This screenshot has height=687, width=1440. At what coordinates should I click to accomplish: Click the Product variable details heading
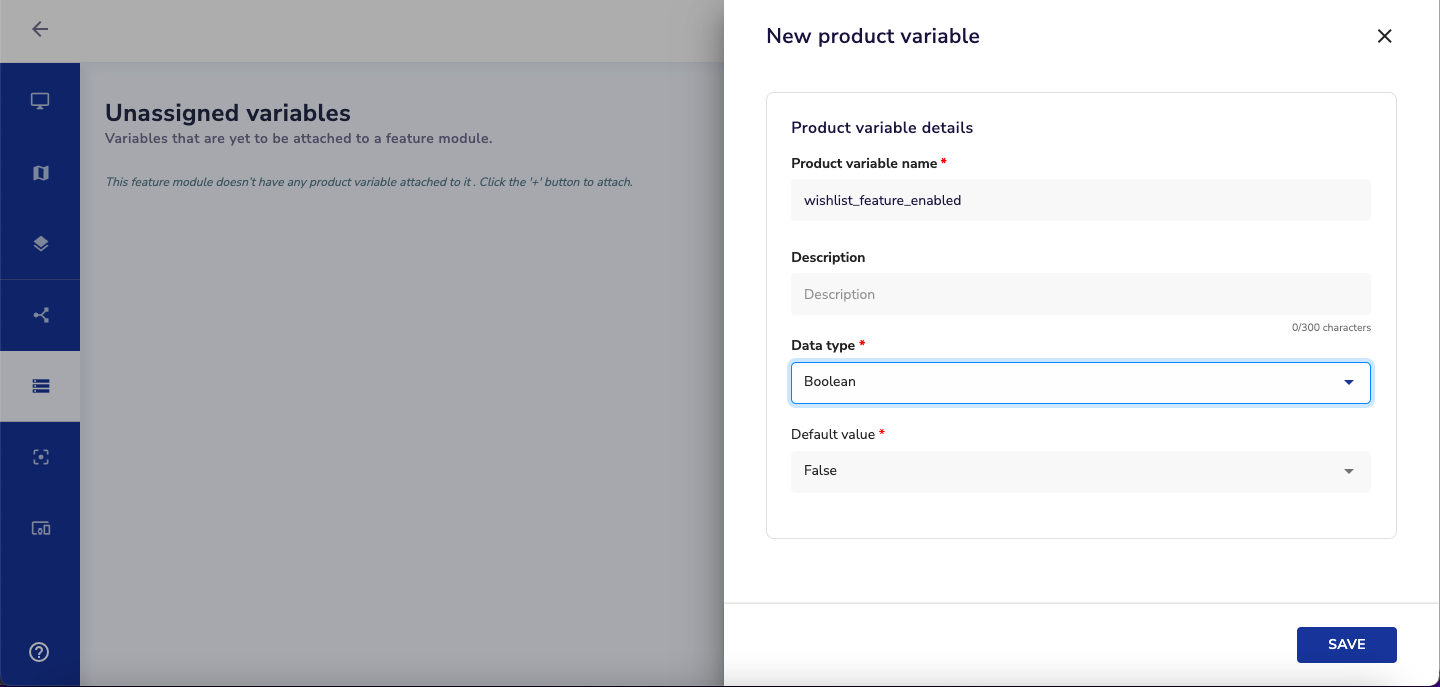click(x=882, y=128)
